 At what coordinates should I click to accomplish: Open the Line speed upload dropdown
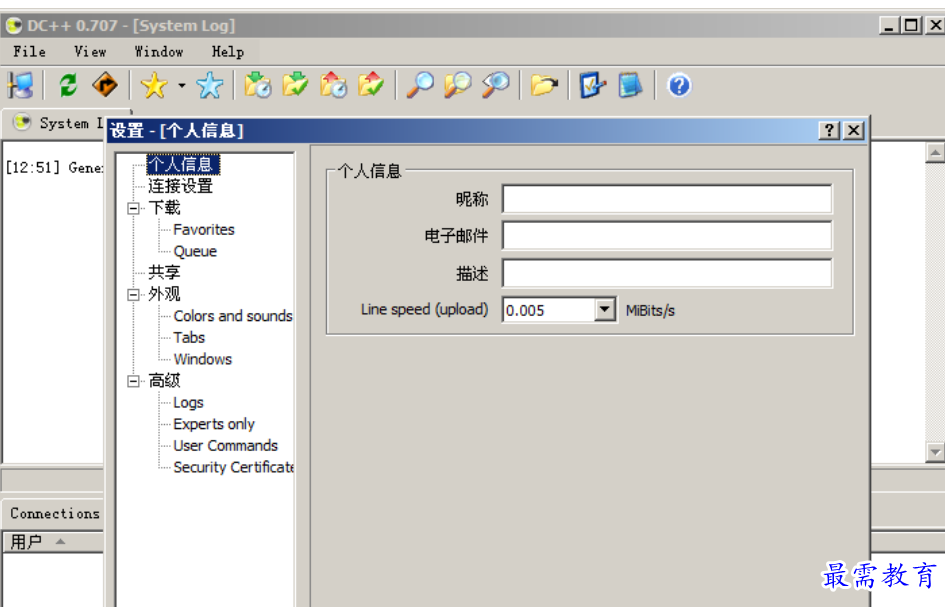[x=603, y=310]
